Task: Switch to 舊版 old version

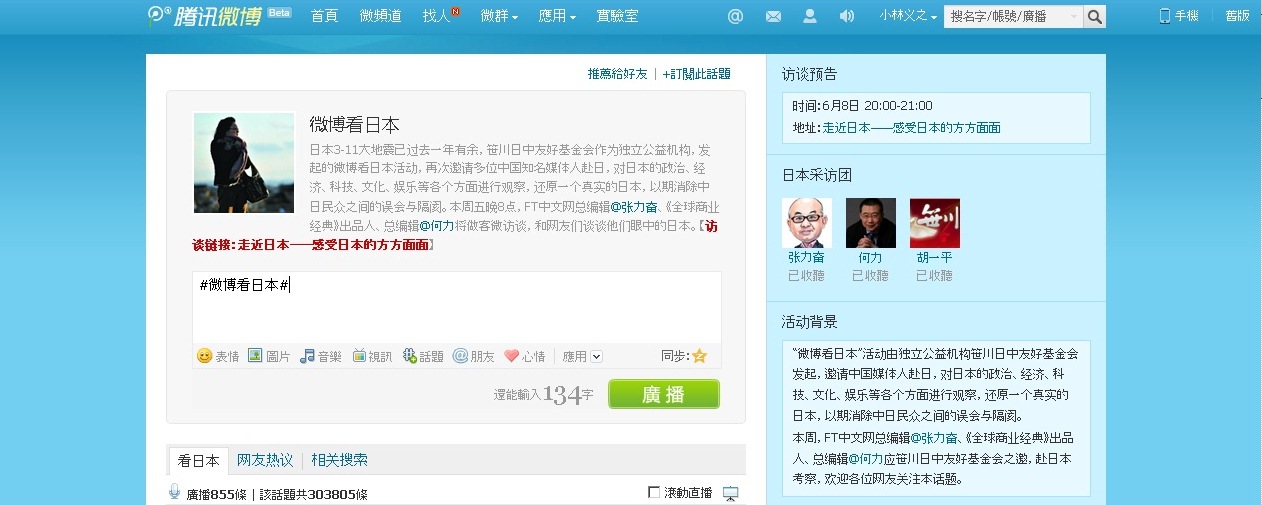Action: [1237, 16]
